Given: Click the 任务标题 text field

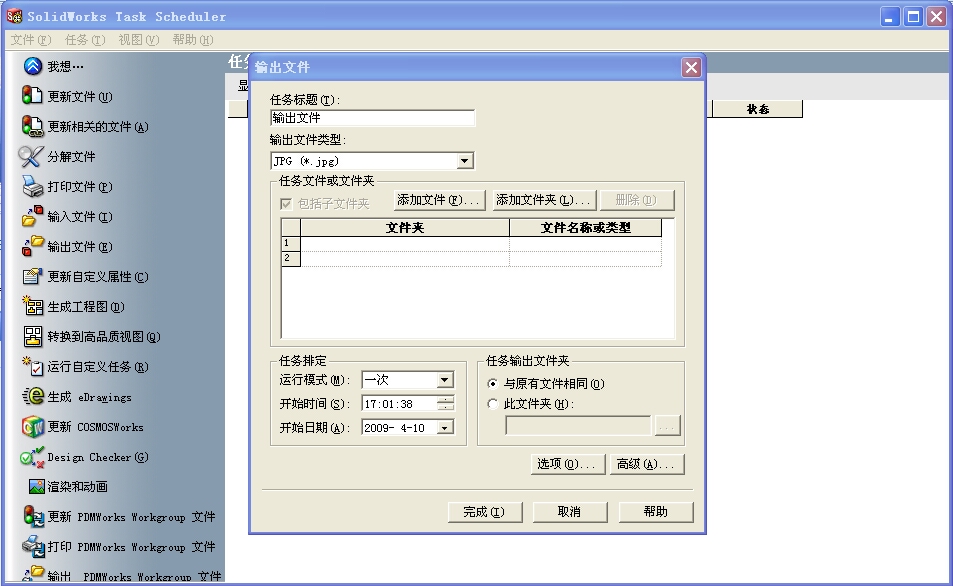Looking at the screenshot, I should tap(373, 118).
